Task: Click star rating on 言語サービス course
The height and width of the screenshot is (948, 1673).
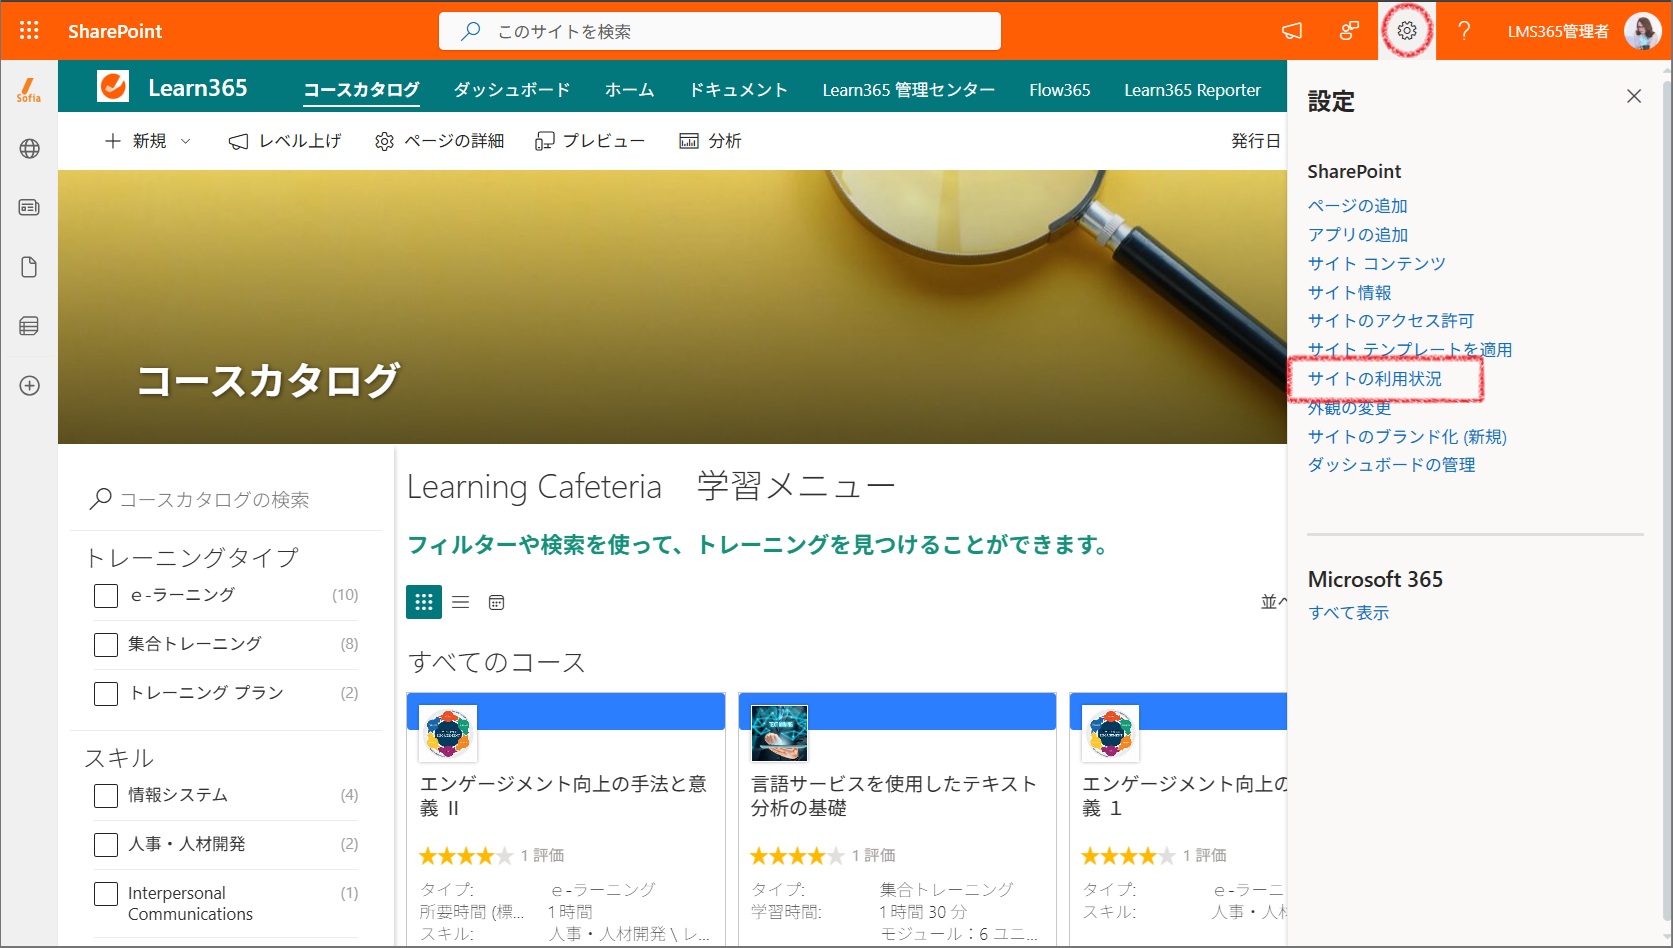Action: 797,855
